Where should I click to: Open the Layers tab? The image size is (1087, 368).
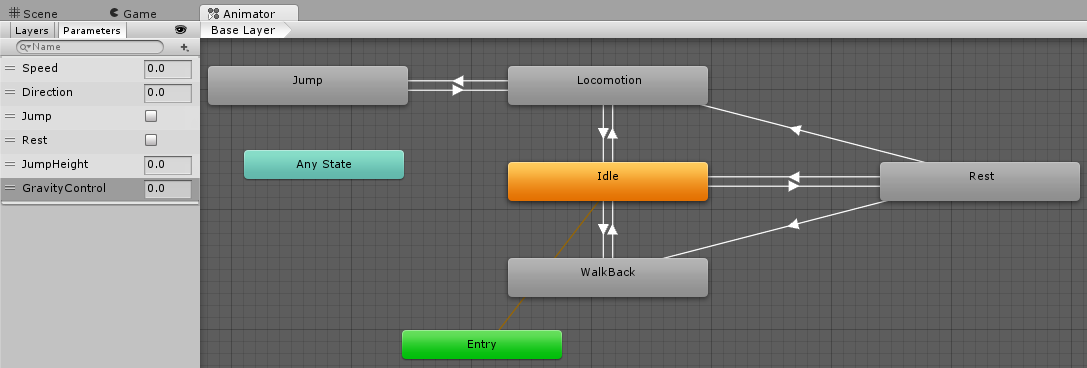click(x=32, y=30)
